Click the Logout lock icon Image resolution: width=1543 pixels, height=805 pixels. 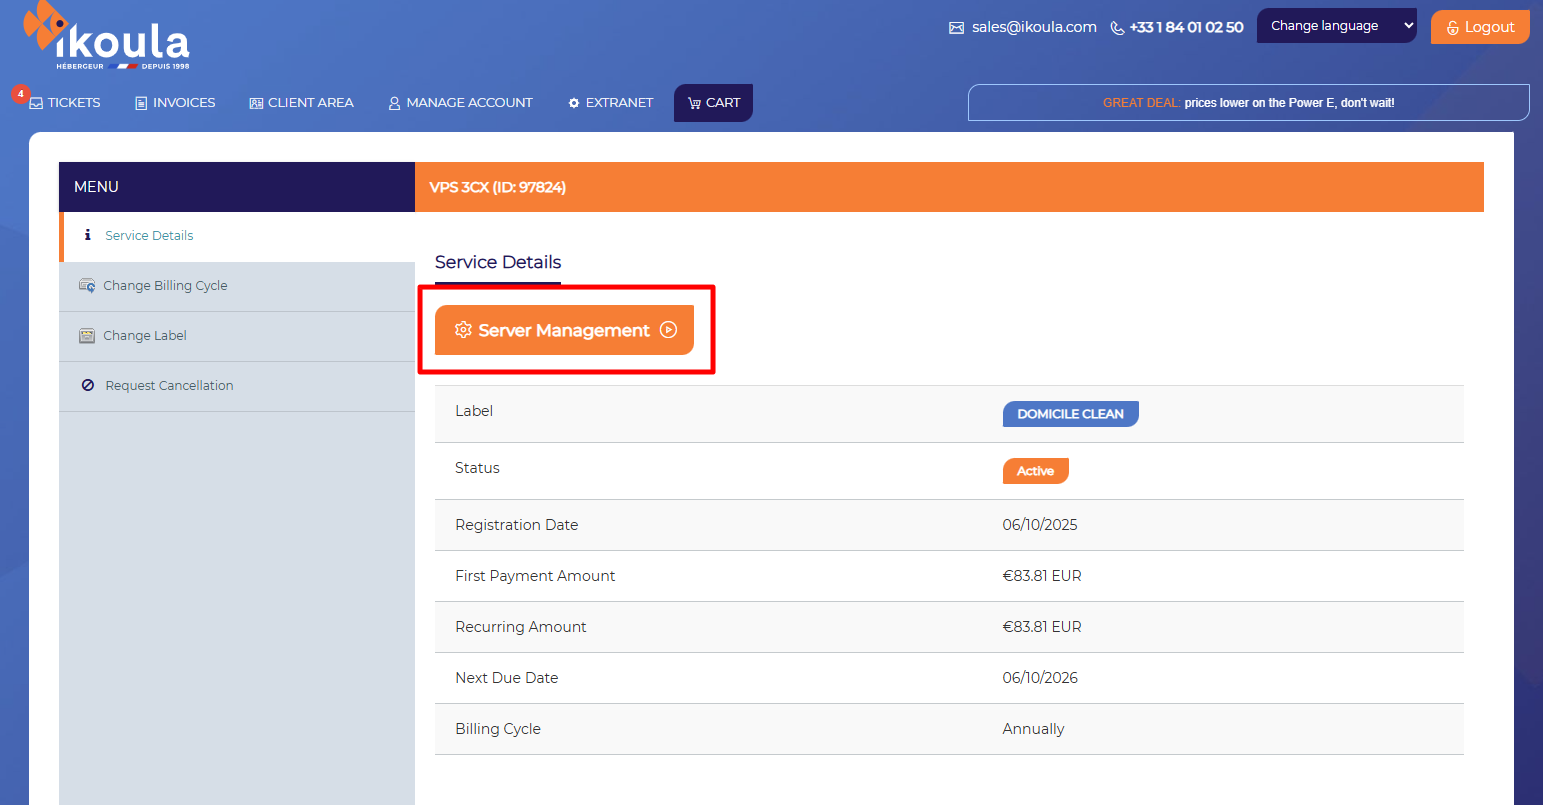pyautogui.click(x=1453, y=28)
